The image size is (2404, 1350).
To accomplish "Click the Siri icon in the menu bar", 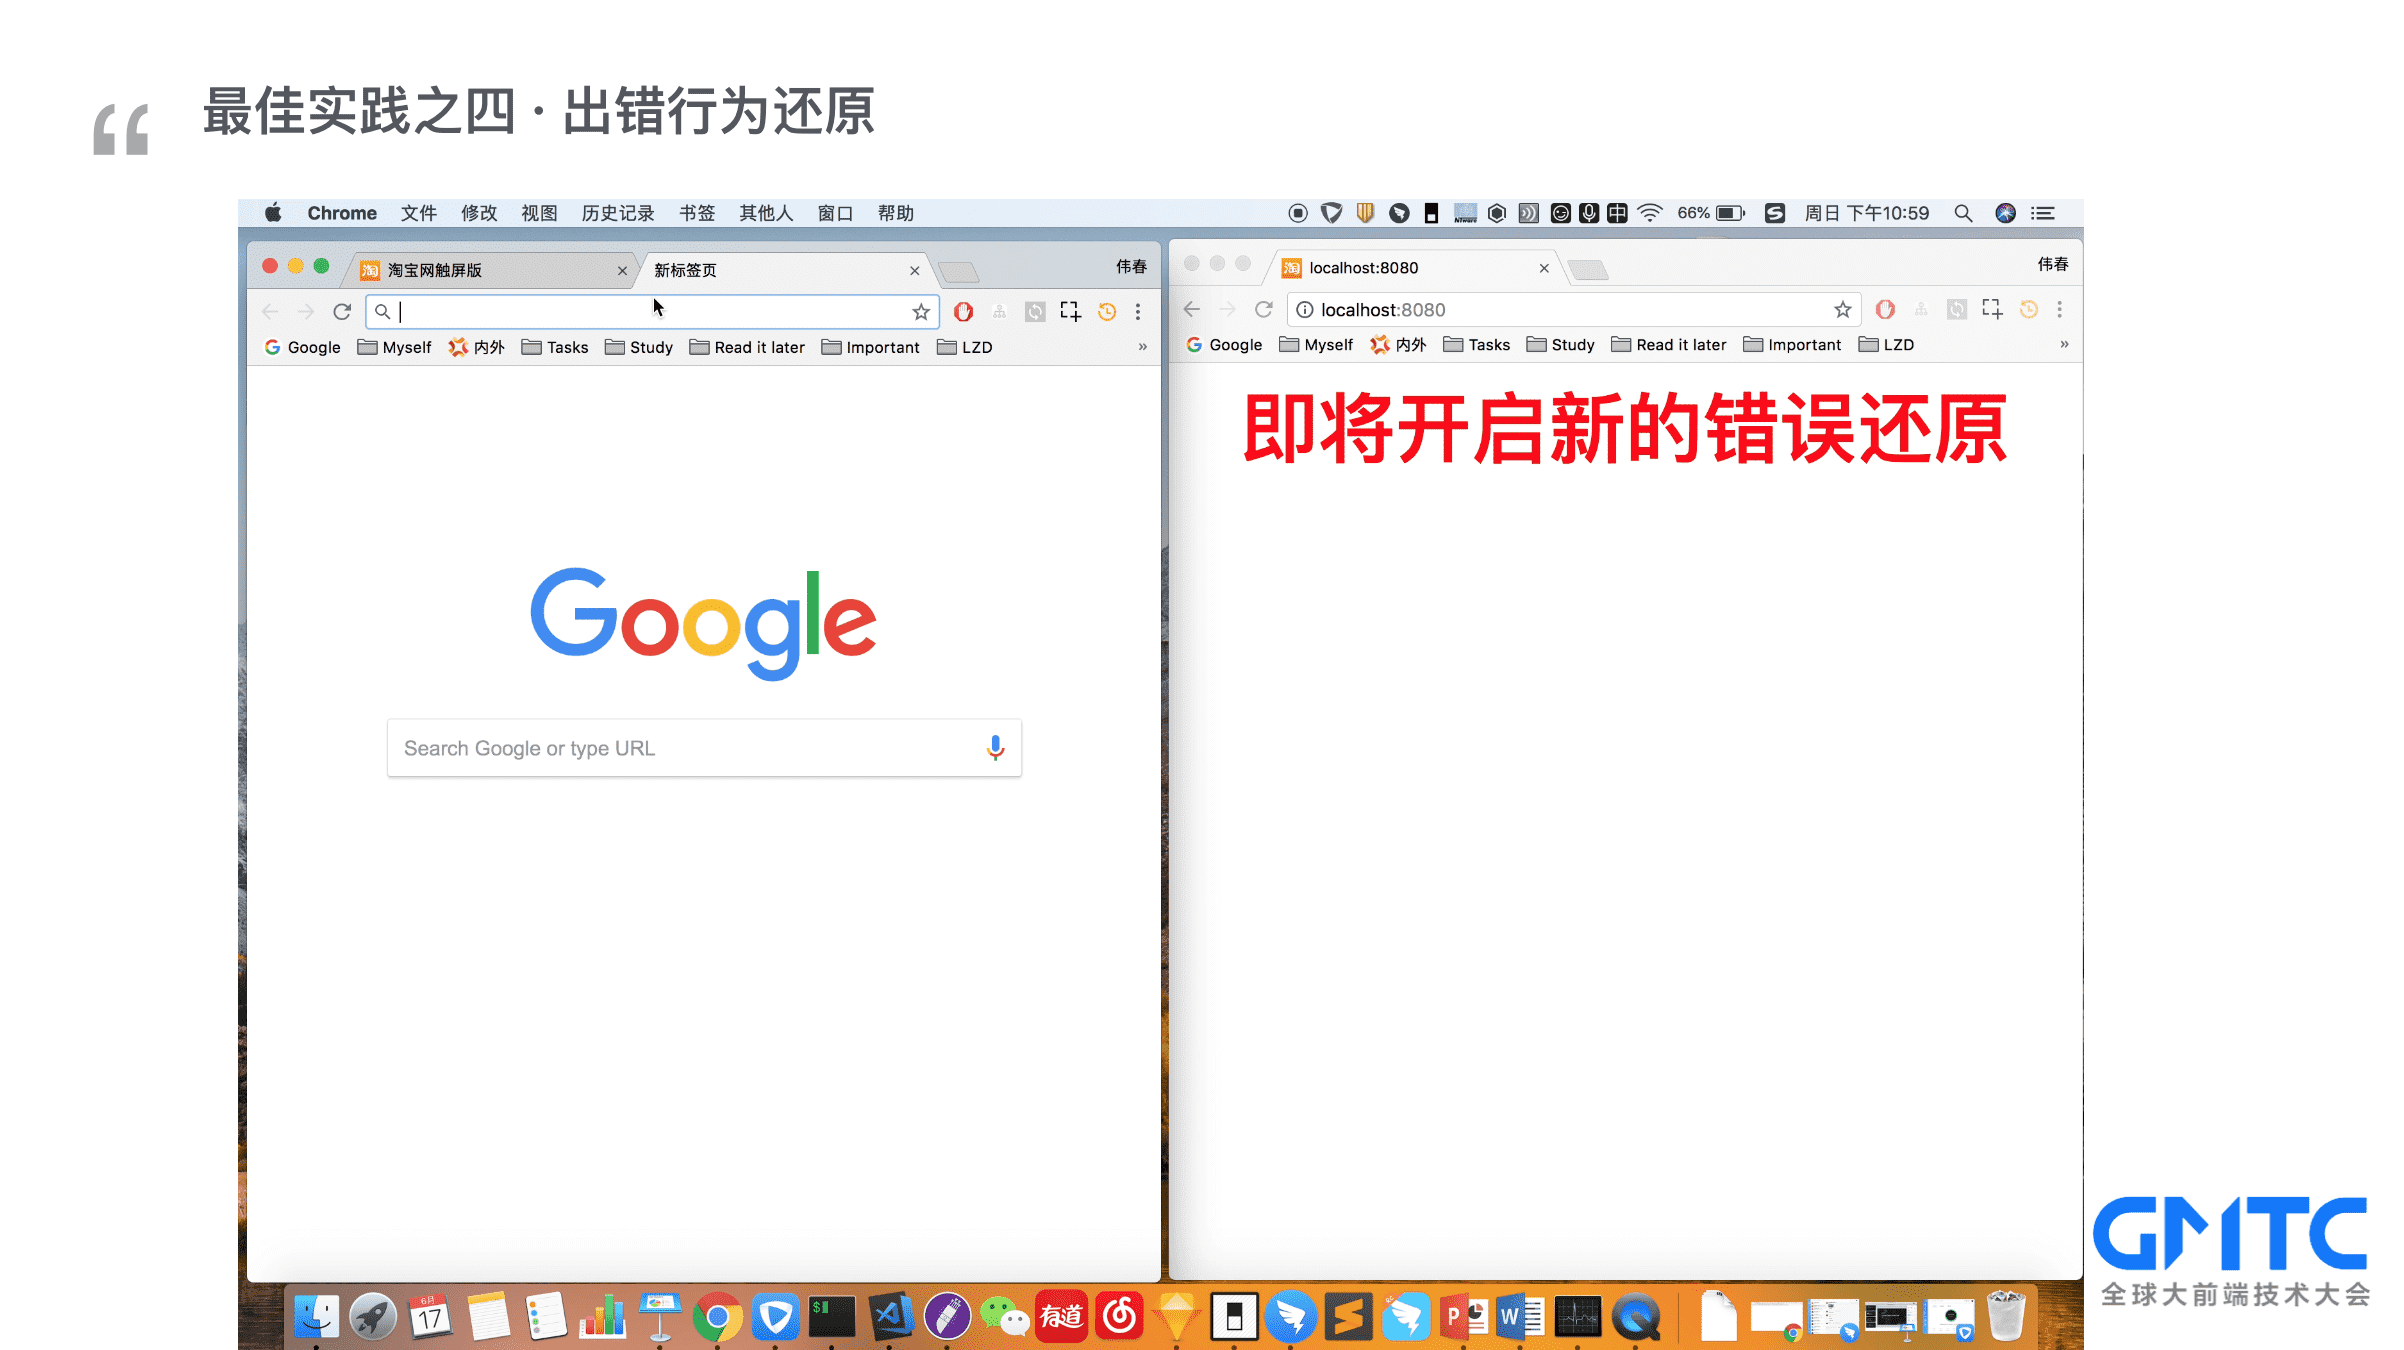I will (2005, 213).
